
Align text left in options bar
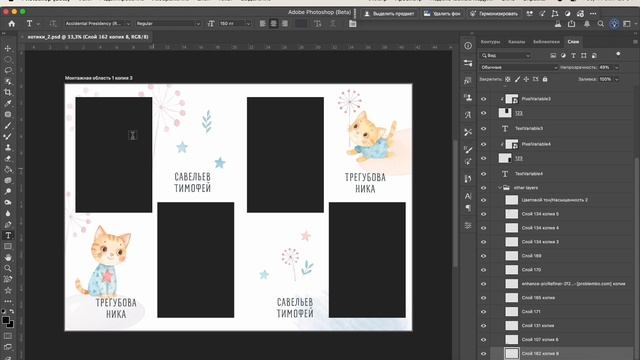pos(262,24)
